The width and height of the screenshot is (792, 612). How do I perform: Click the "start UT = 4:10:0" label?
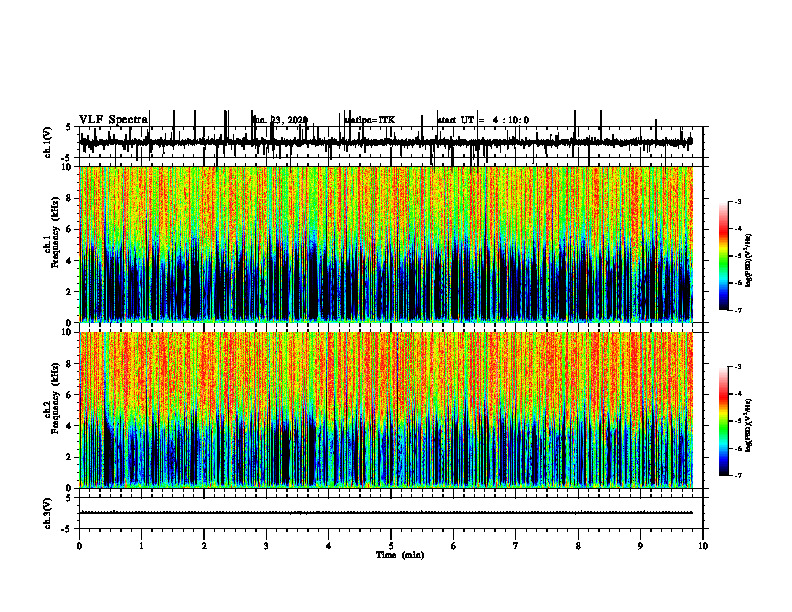pos(483,120)
